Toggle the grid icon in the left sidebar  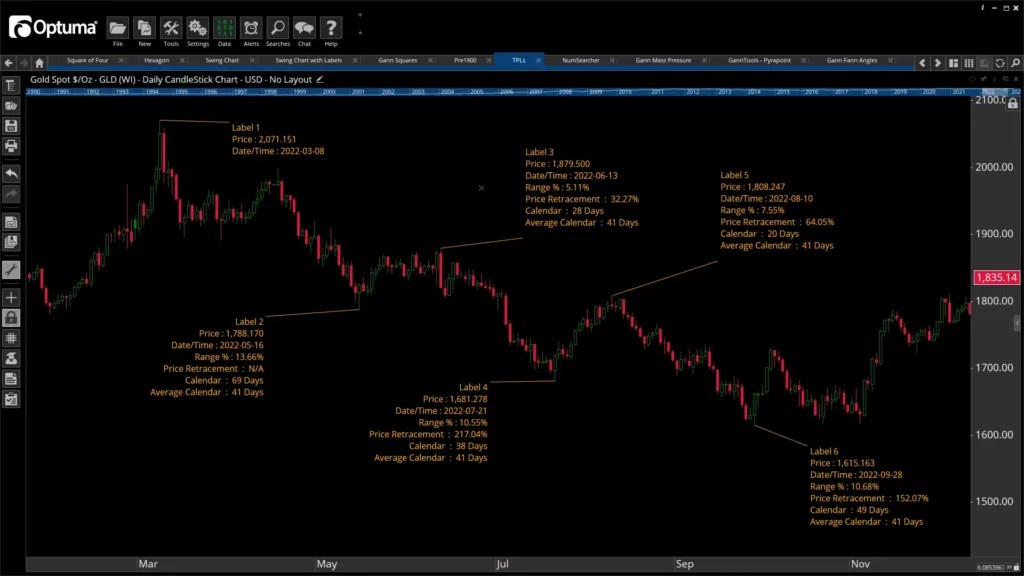point(12,337)
